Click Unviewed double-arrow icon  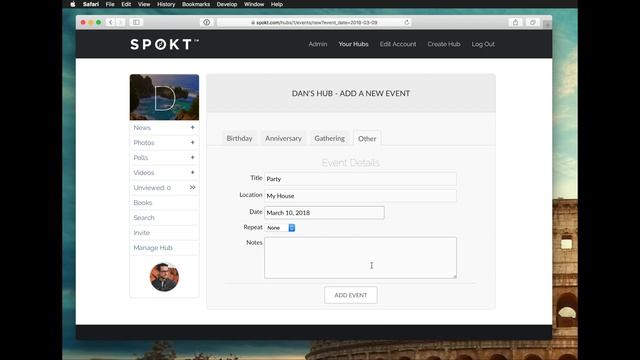pos(192,187)
